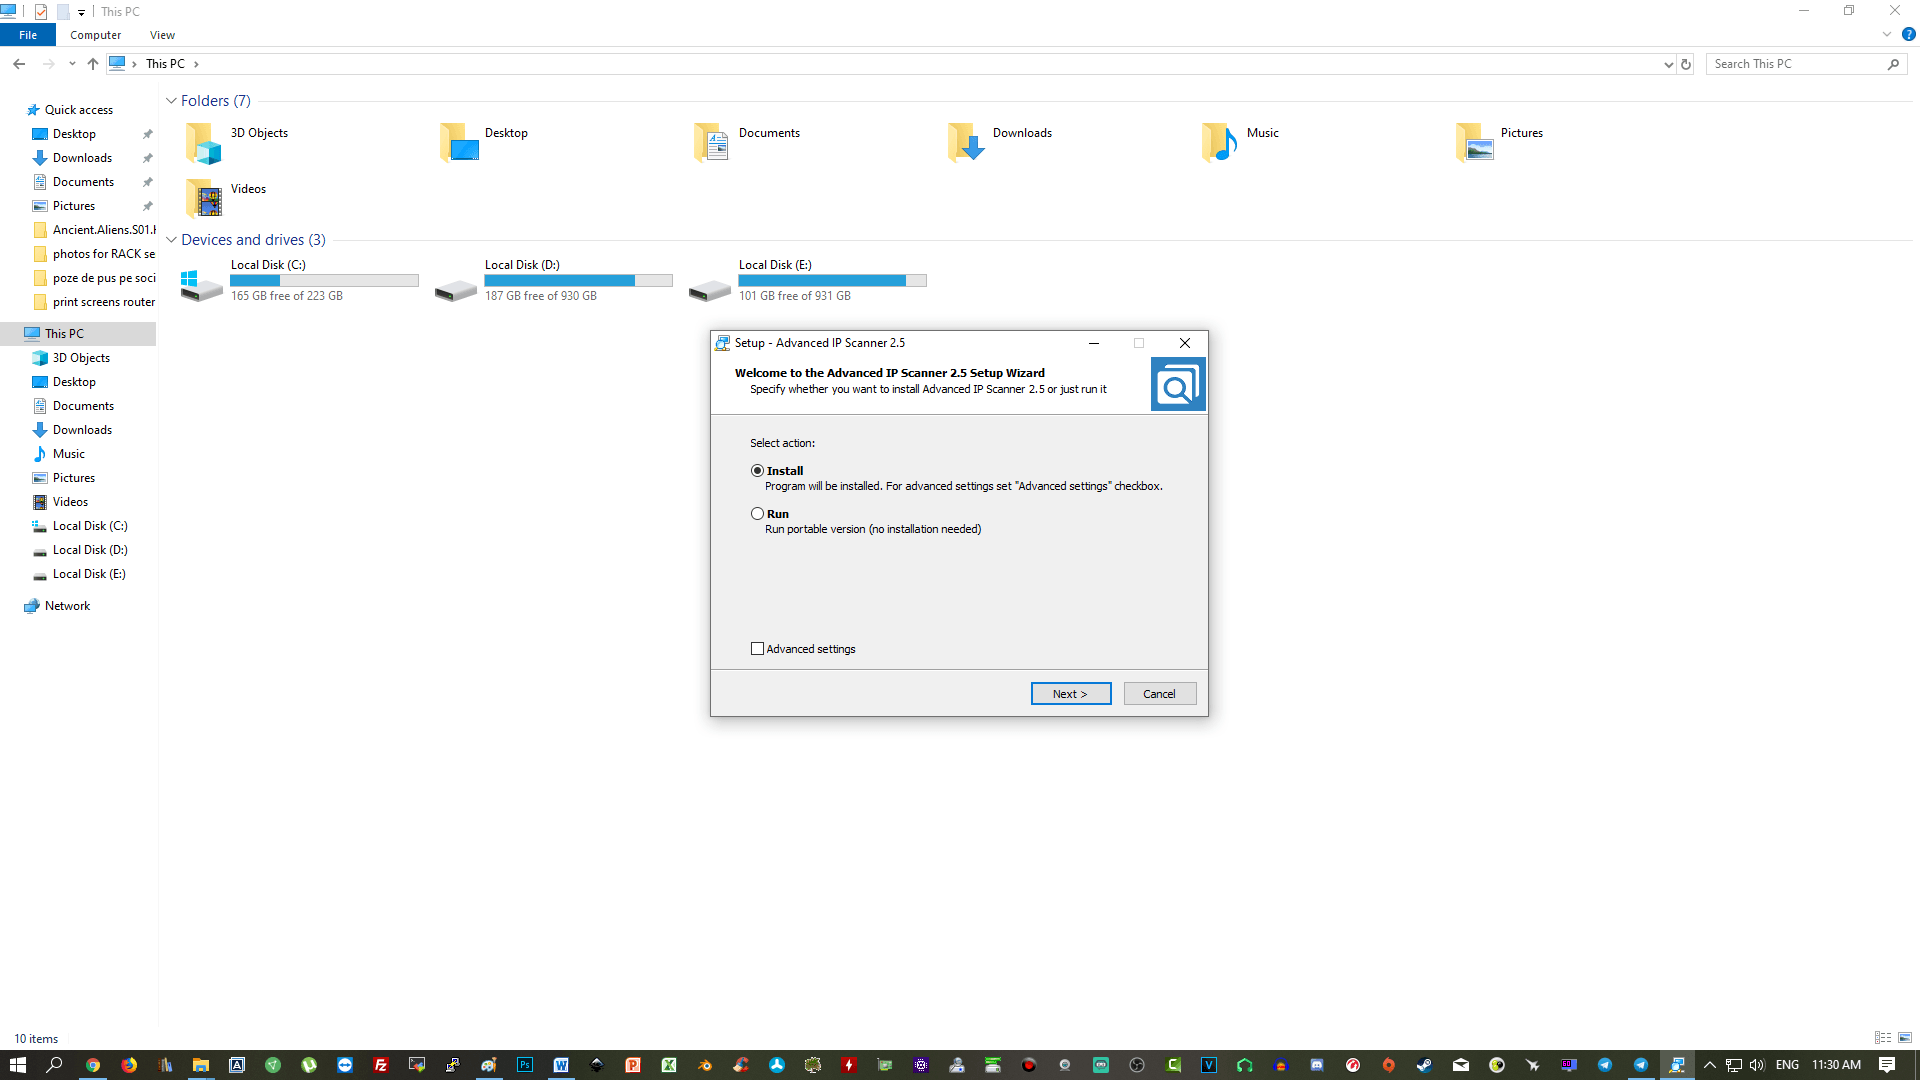The width and height of the screenshot is (1920, 1080).
Task: Open Customize Quick Access Toolbar dropdown
Action: (x=82, y=12)
